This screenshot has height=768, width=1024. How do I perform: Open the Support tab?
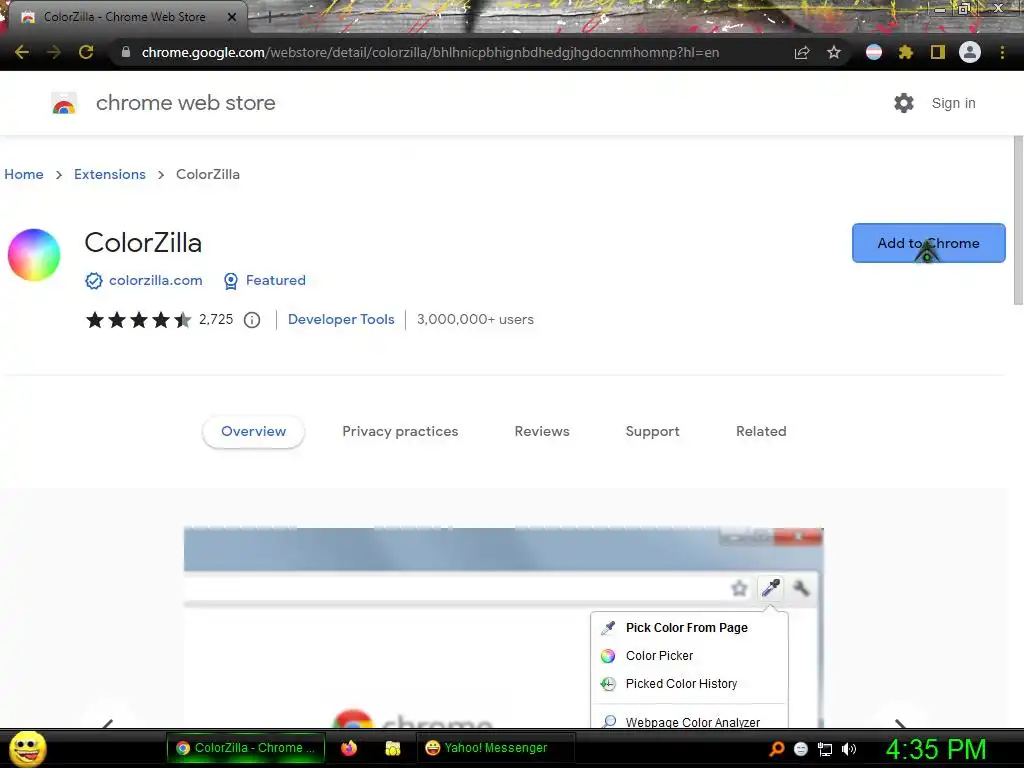click(x=652, y=431)
